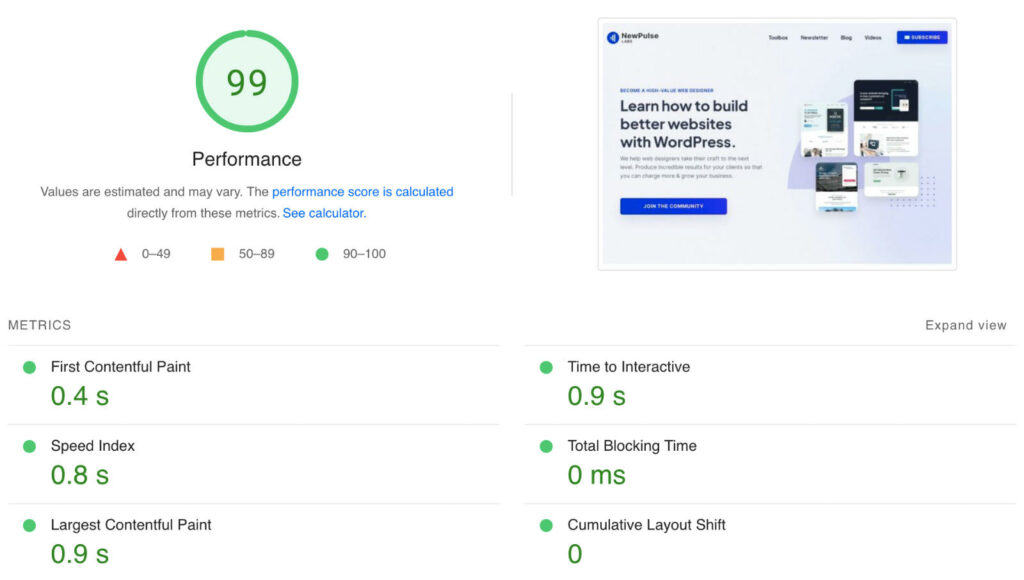Open the Toolbox nav item
1024x580 pixels.
pos(778,37)
